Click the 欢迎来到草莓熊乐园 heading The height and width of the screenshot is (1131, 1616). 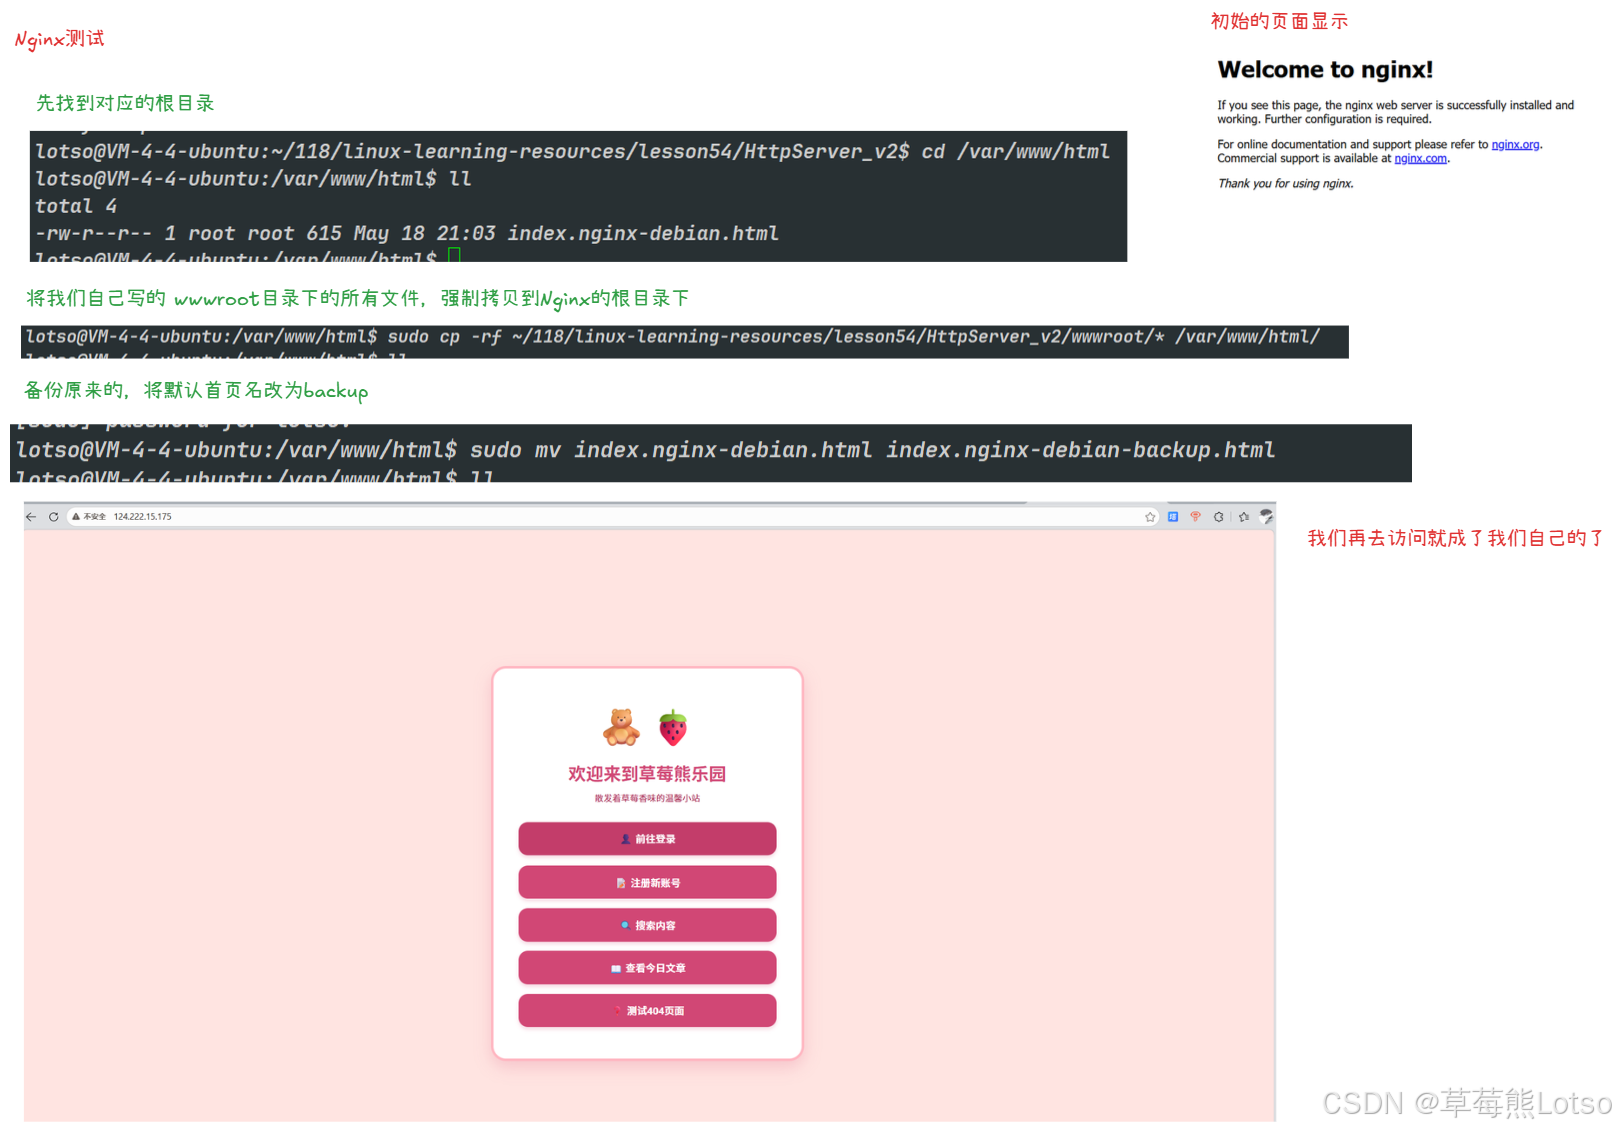point(647,774)
